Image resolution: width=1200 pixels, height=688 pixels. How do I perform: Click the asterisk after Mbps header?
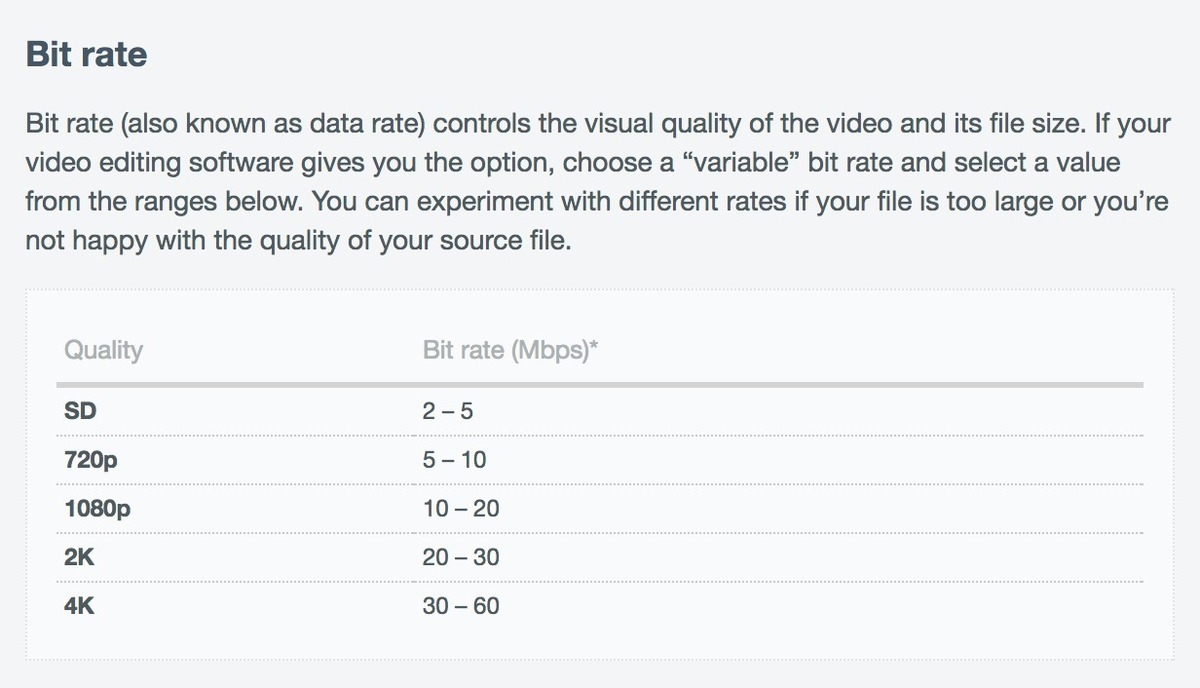tap(595, 347)
